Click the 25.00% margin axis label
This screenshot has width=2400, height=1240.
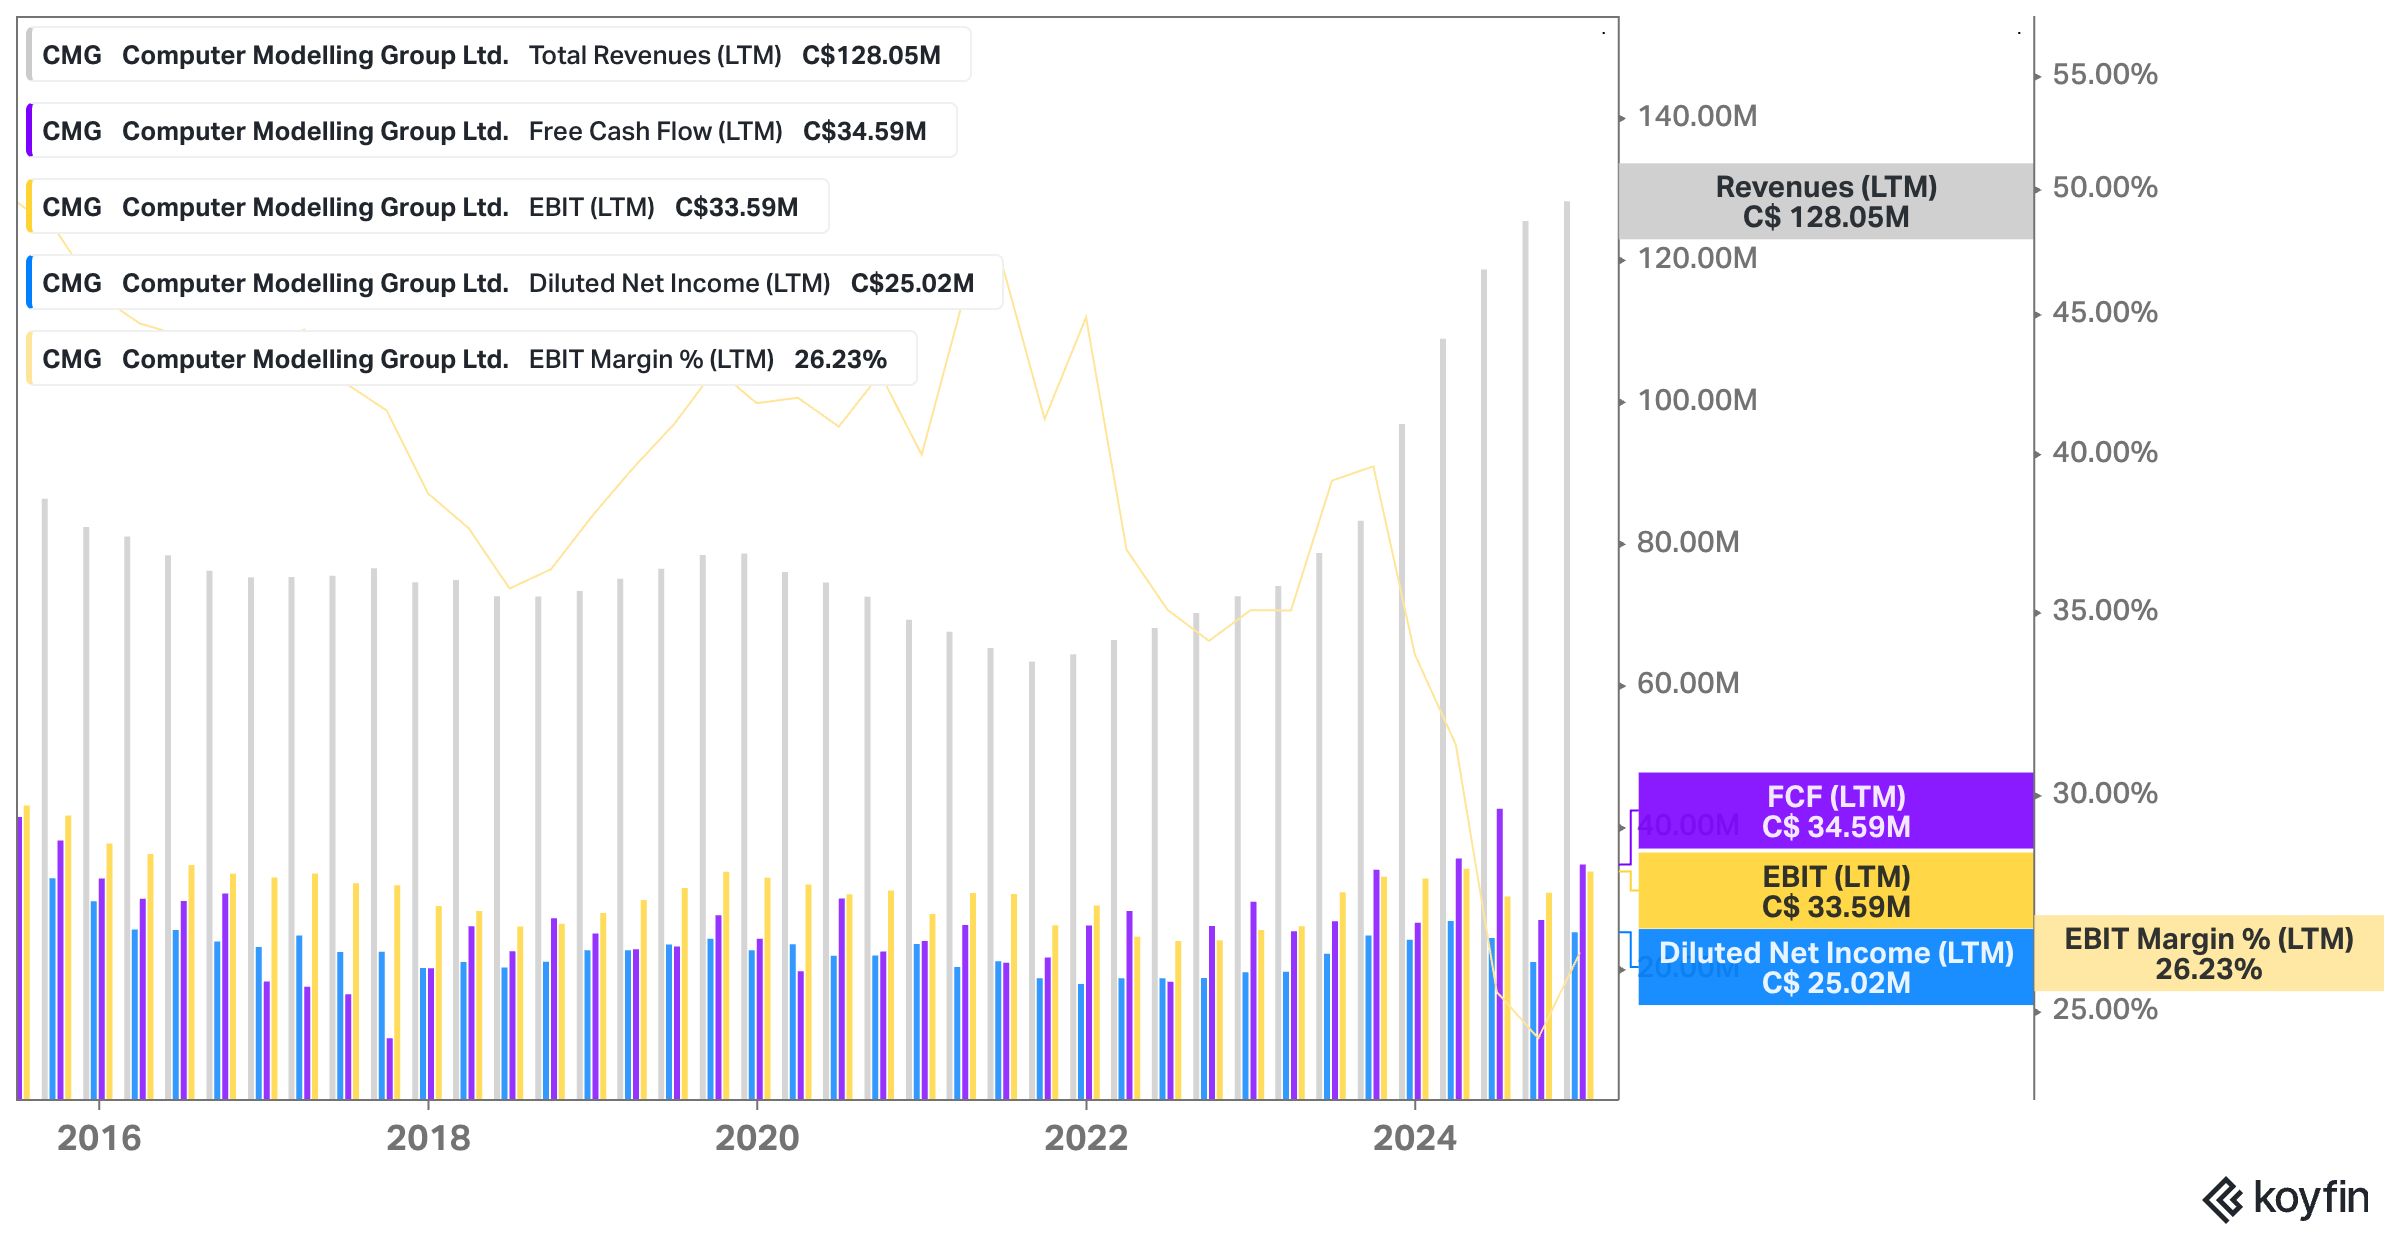tap(2105, 1009)
